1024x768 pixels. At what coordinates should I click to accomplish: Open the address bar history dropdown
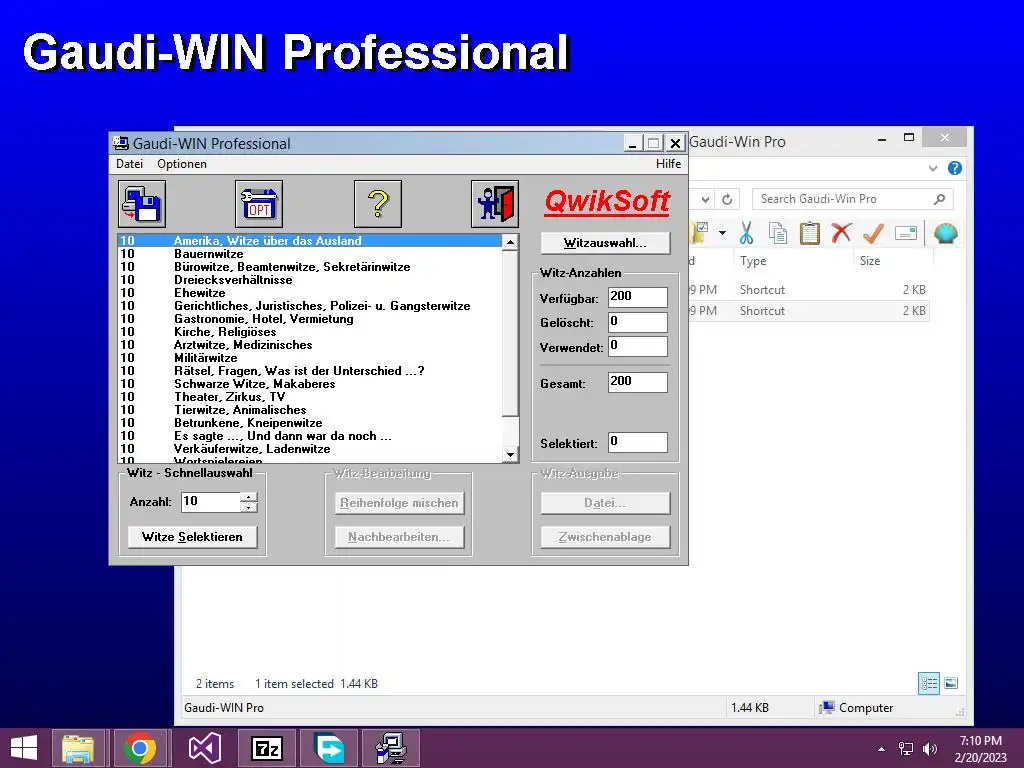[x=705, y=199]
